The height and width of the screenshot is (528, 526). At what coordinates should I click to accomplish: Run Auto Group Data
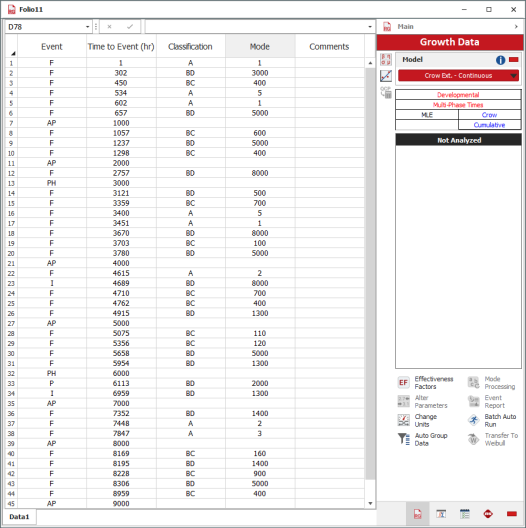423,439
